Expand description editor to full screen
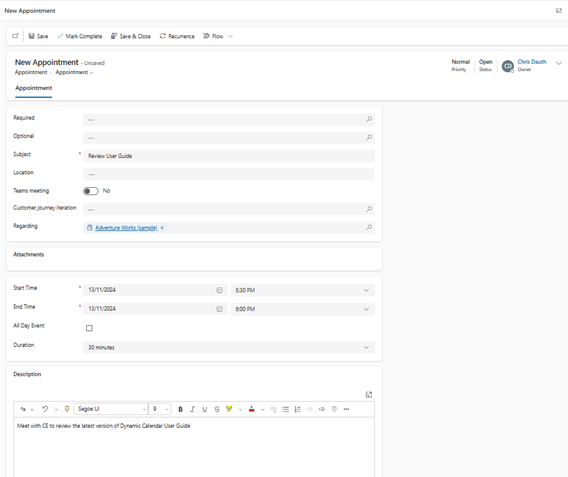This screenshot has height=477, width=568. (x=369, y=394)
